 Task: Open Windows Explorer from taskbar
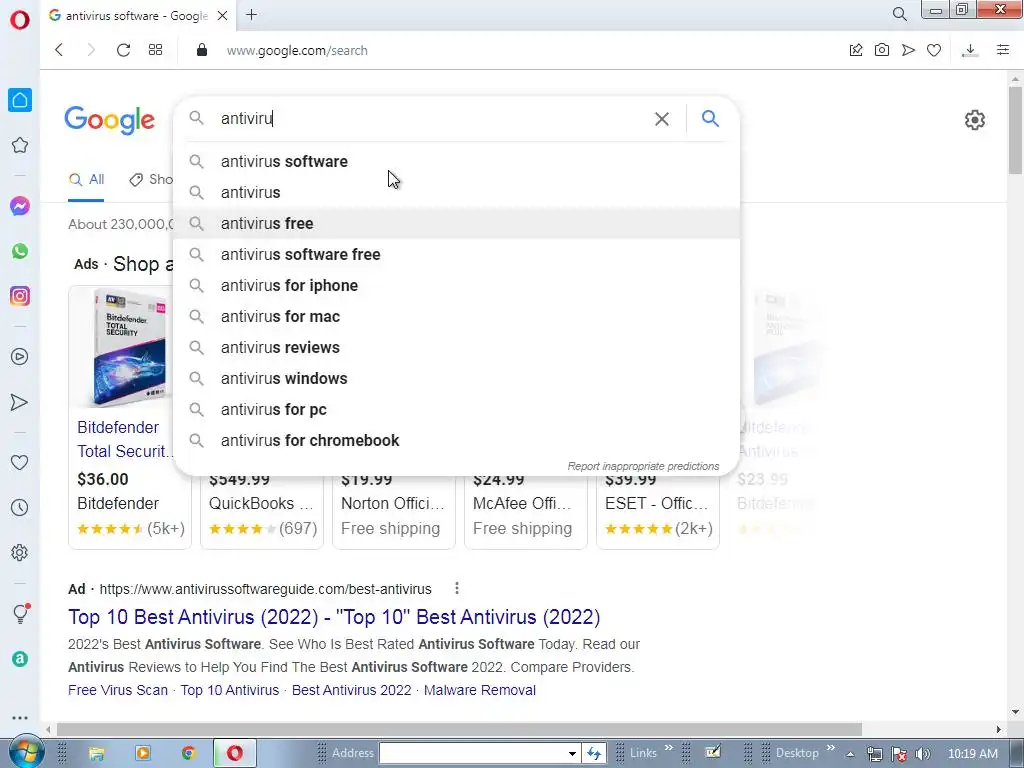pyautogui.click(x=97, y=754)
